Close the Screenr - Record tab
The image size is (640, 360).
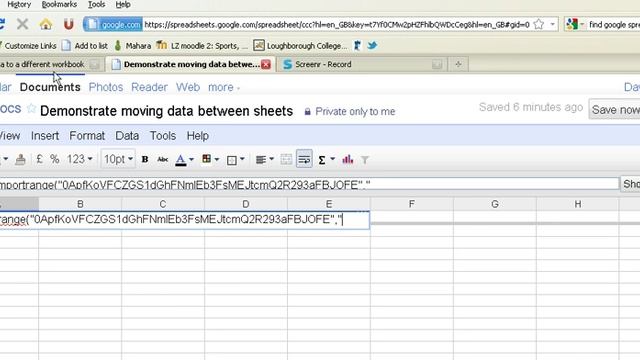click(437, 64)
